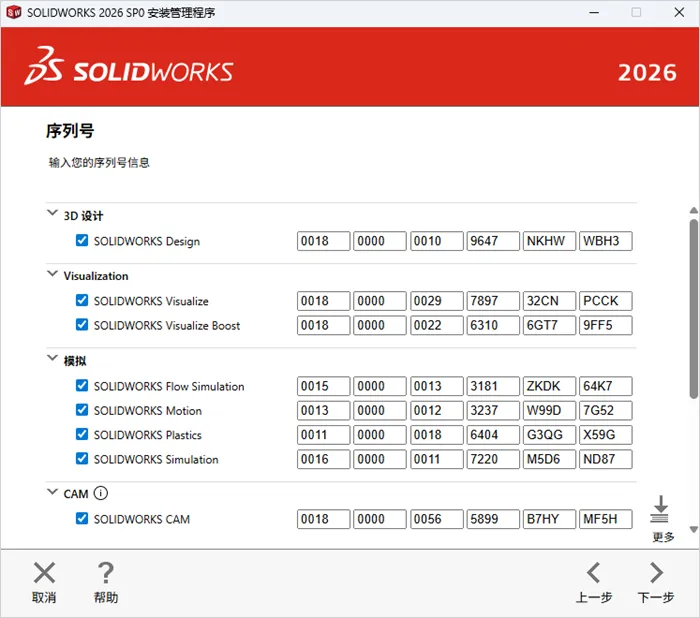Click Flow Simulation field containing 64K7
The width and height of the screenshot is (700, 618).
pos(606,386)
